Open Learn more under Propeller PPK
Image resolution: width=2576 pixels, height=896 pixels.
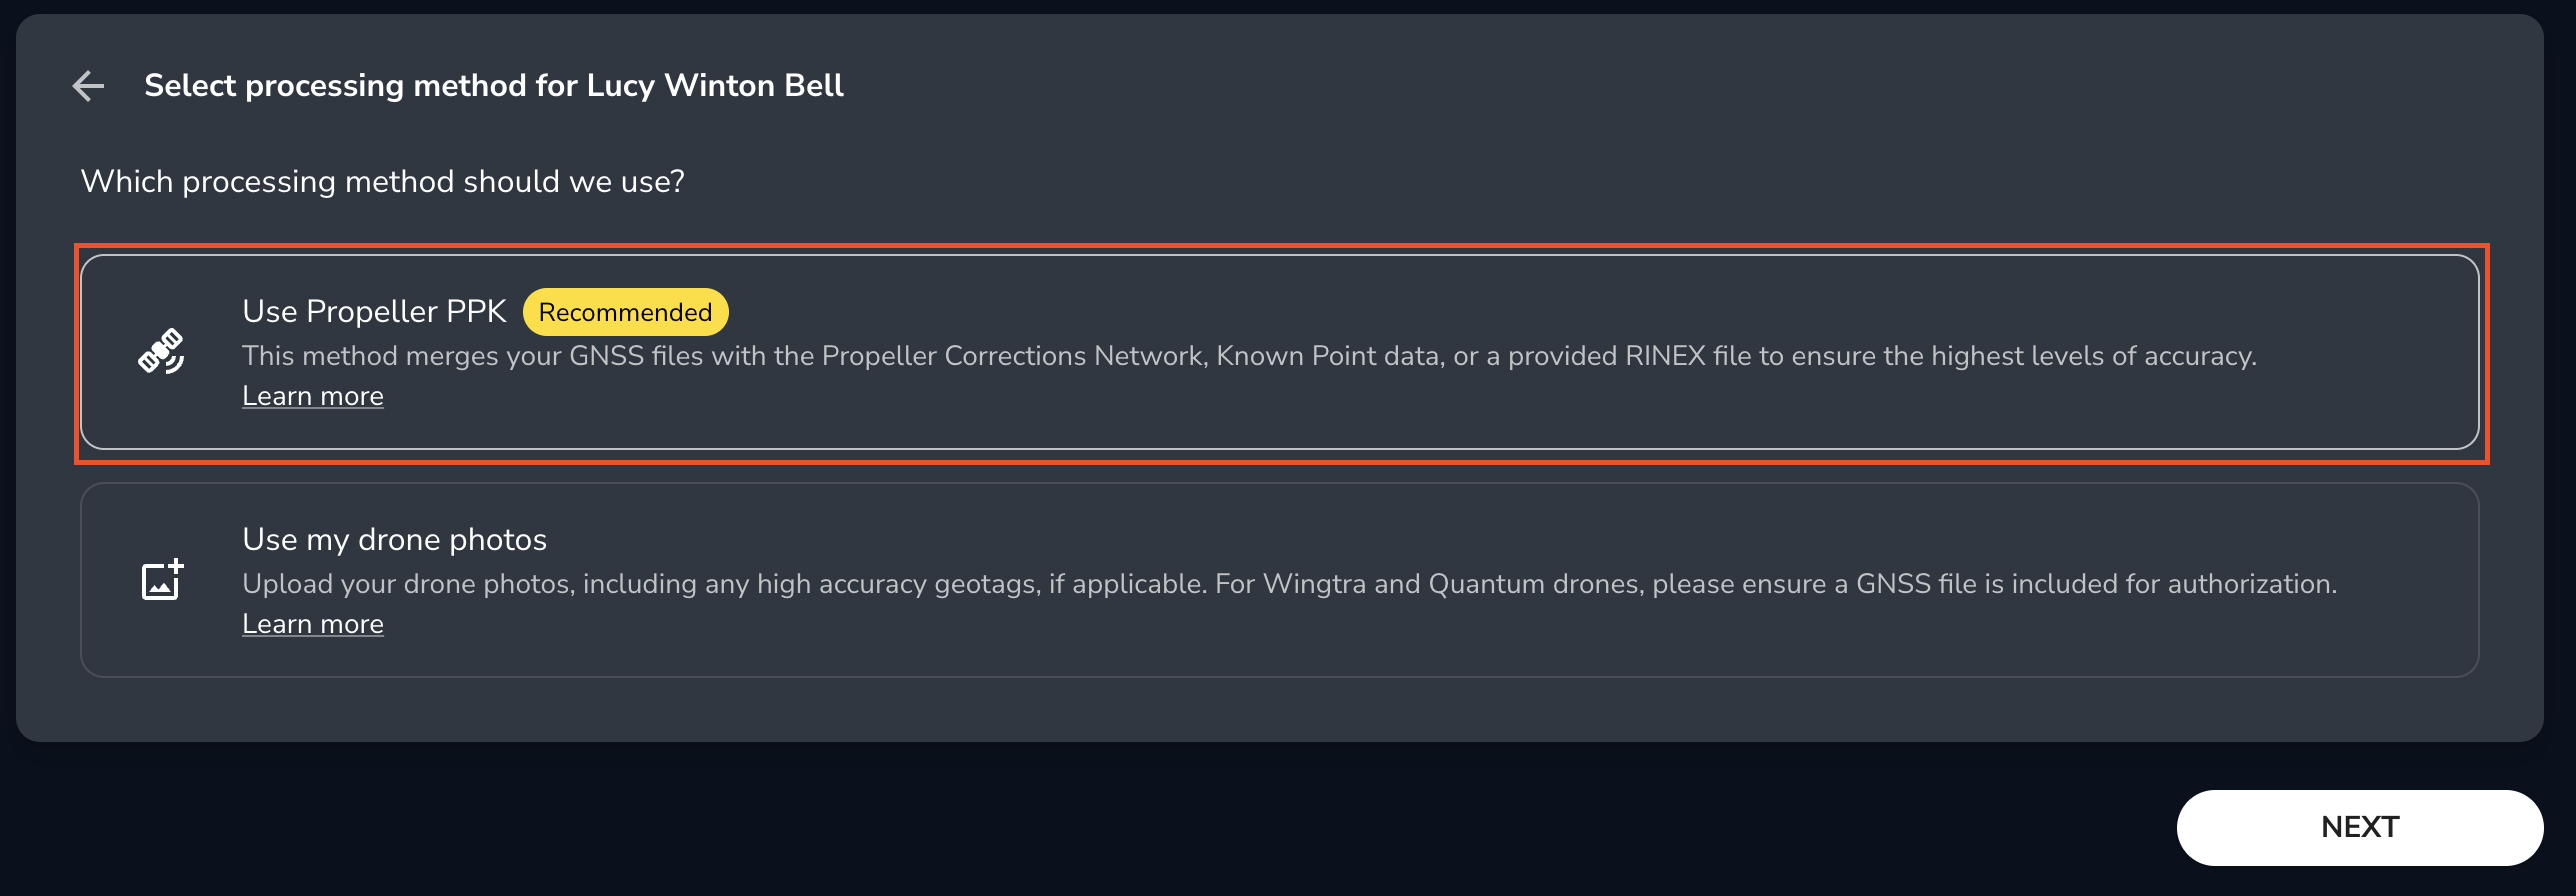(x=313, y=396)
